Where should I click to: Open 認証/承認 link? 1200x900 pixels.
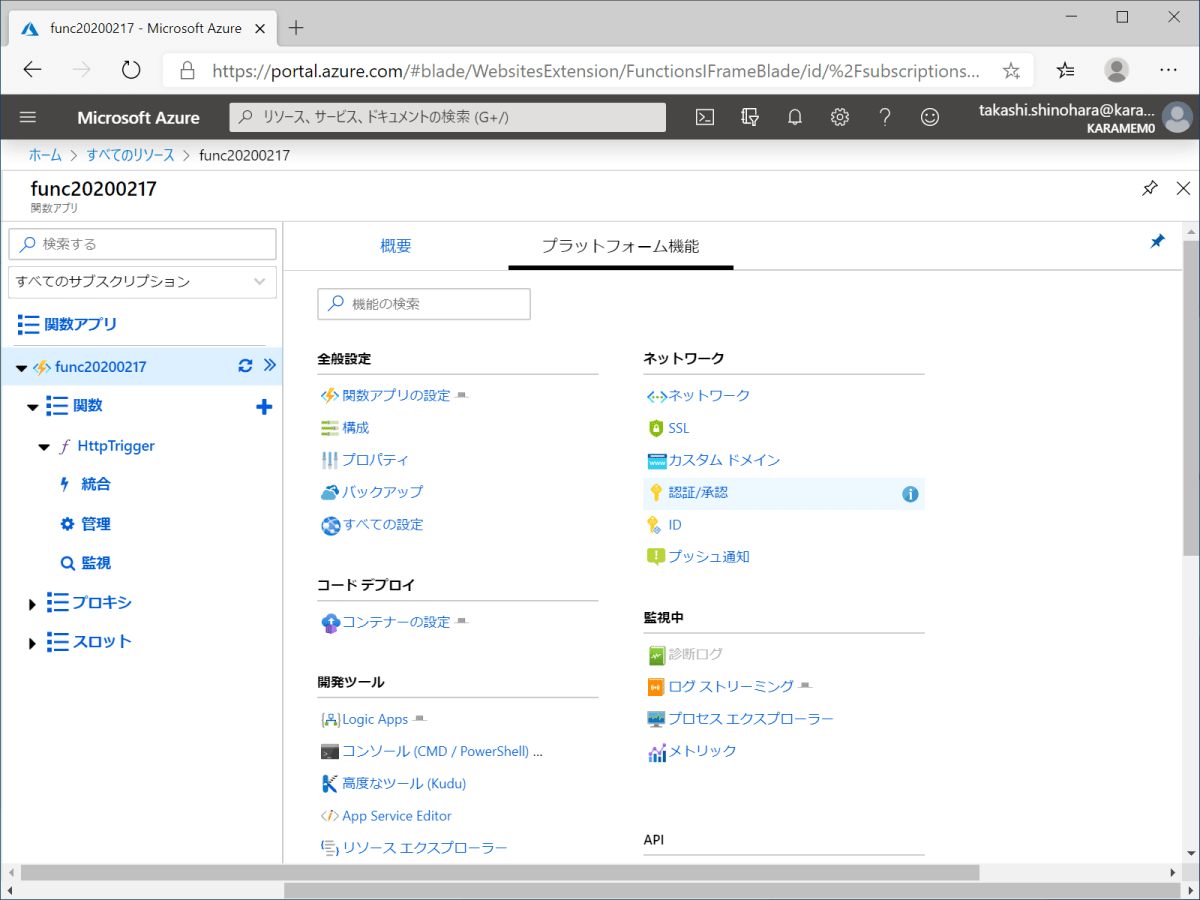[x=698, y=492]
